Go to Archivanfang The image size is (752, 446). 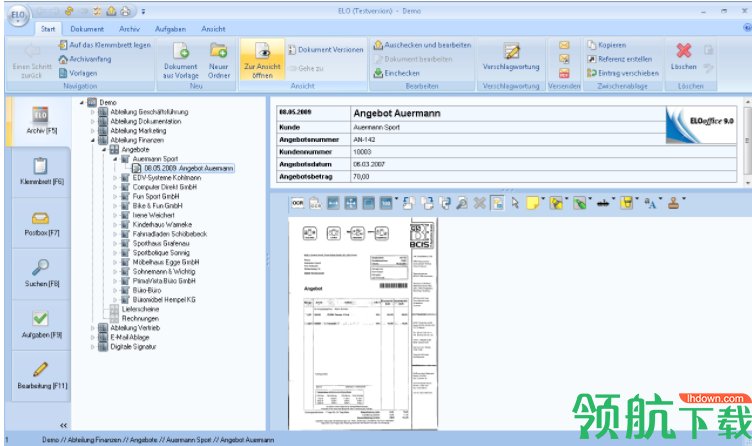(x=85, y=59)
